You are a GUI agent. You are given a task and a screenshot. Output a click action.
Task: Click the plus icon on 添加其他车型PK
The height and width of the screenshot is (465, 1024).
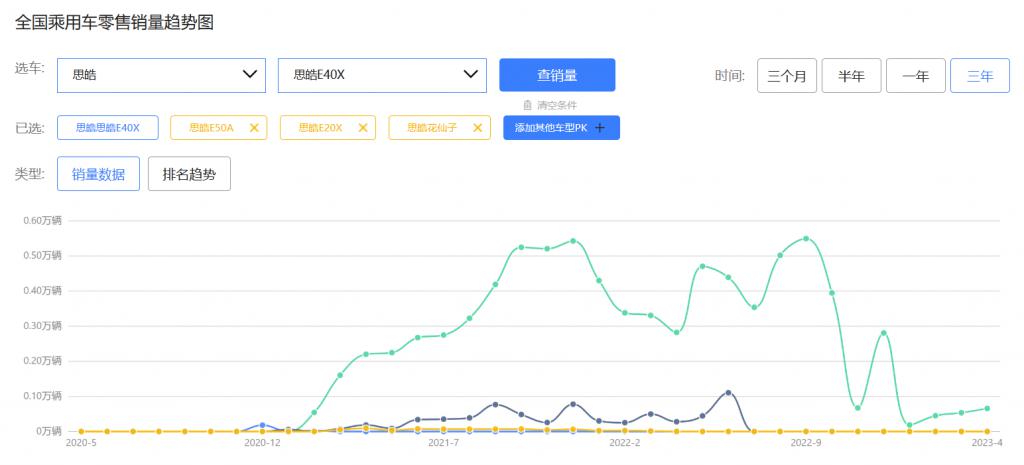[x=600, y=128]
